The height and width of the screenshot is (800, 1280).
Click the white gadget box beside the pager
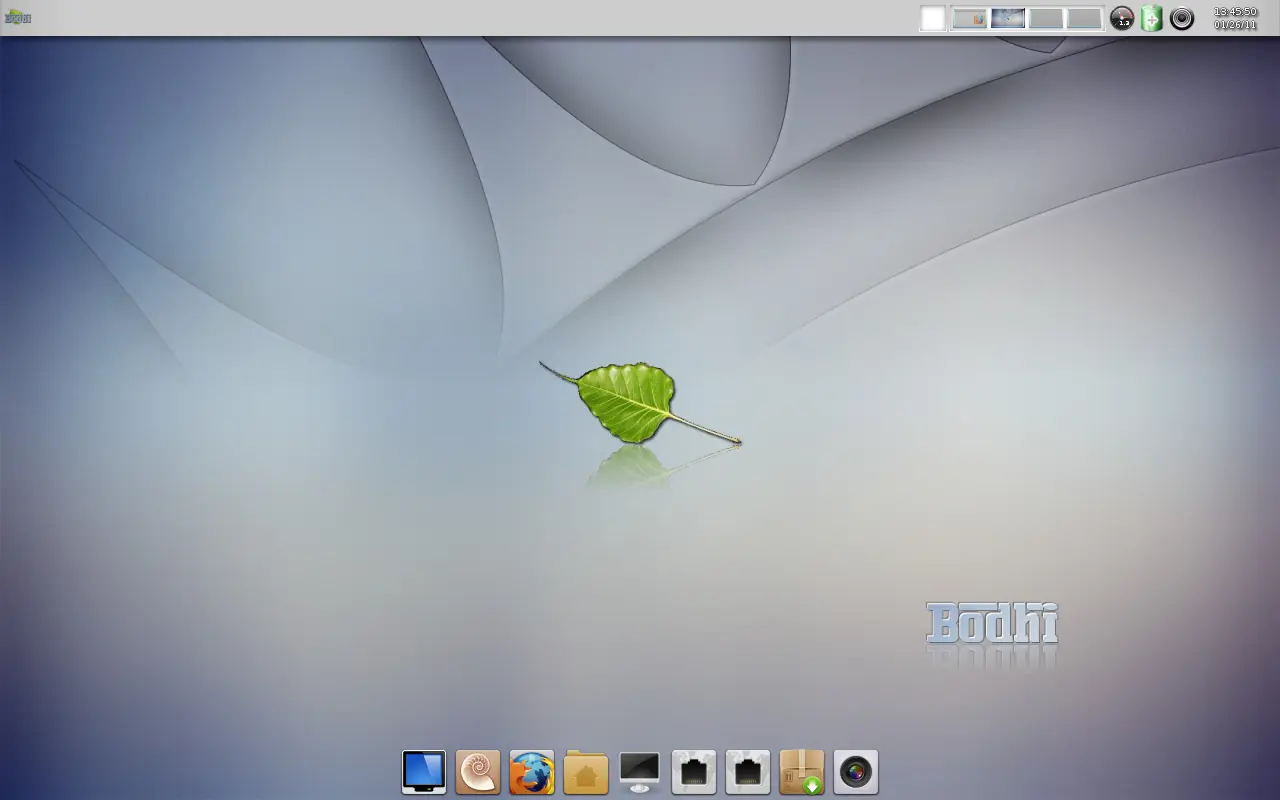pyautogui.click(x=932, y=17)
